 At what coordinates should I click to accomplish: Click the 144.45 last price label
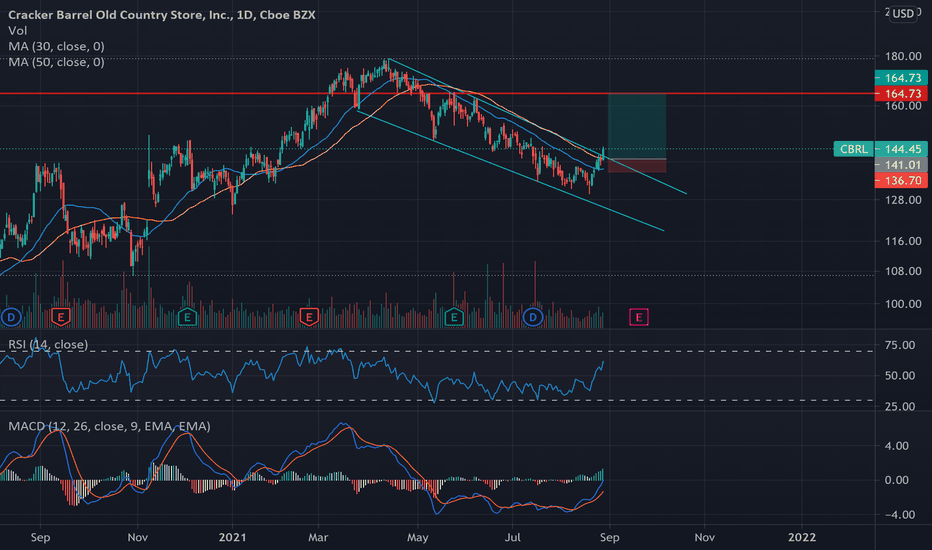click(x=901, y=149)
